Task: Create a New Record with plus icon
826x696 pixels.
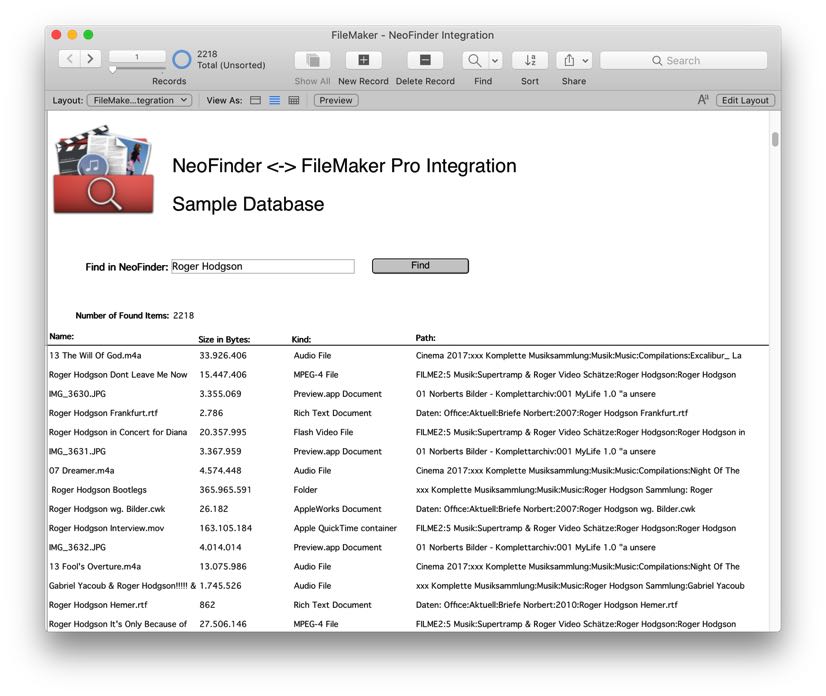Action: [x=363, y=60]
